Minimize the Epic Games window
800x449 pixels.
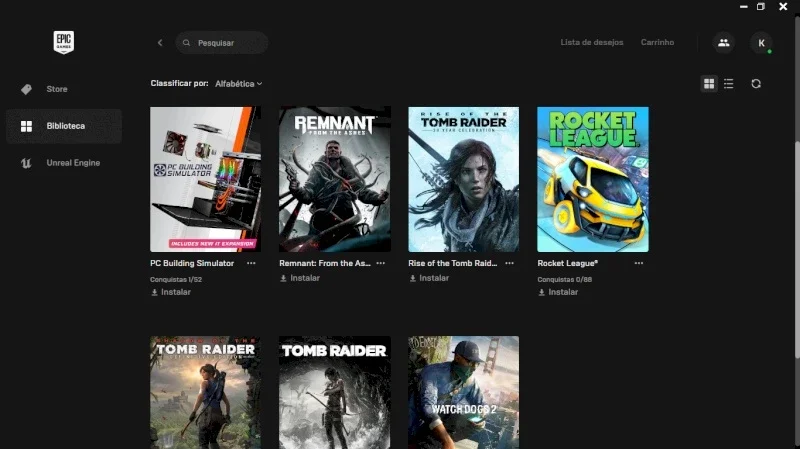(743, 7)
